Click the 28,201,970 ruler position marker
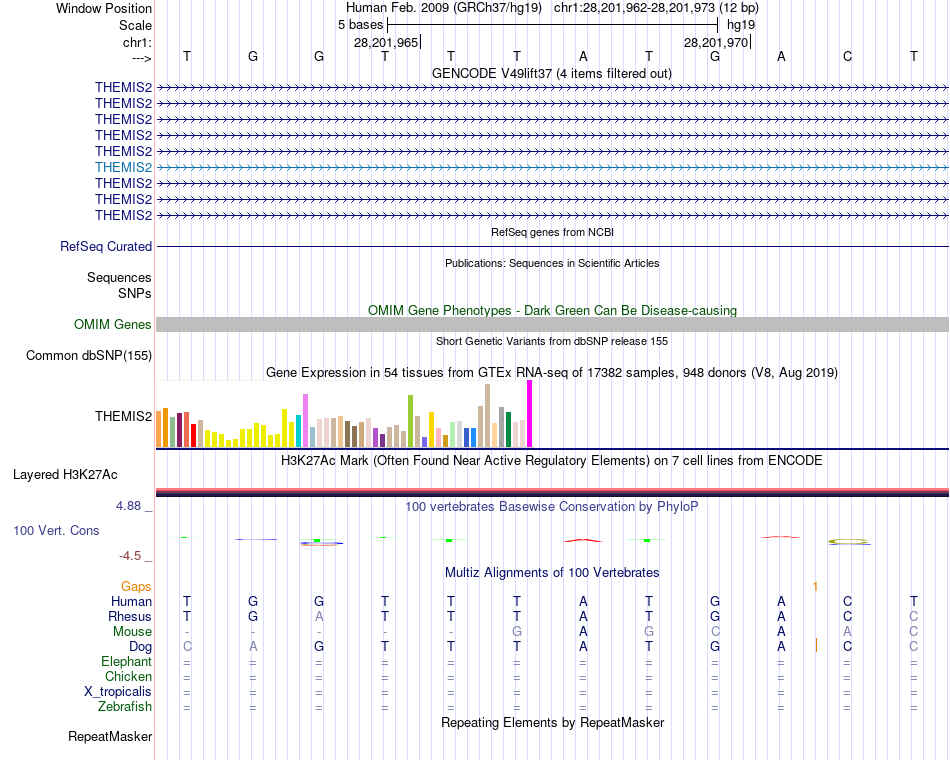 716,42
